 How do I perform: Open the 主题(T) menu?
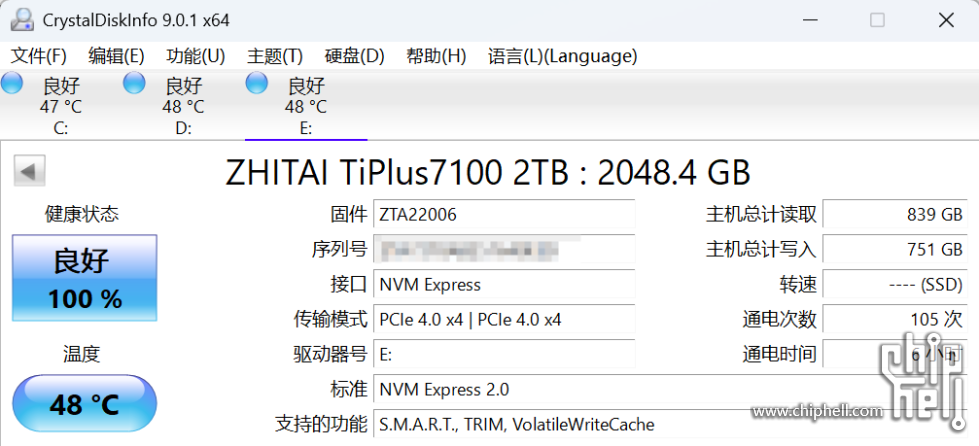point(275,56)
